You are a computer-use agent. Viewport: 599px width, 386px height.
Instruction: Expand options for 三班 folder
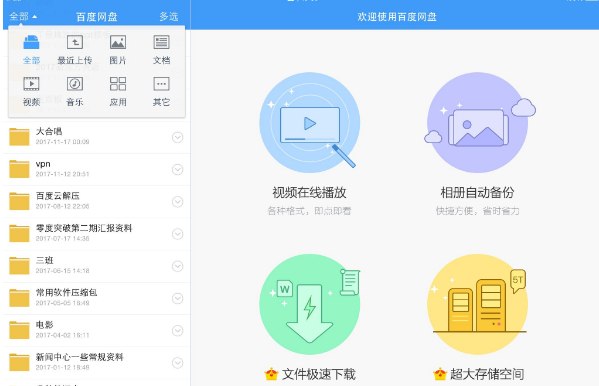pyautogui.click(x=178, y=266)
